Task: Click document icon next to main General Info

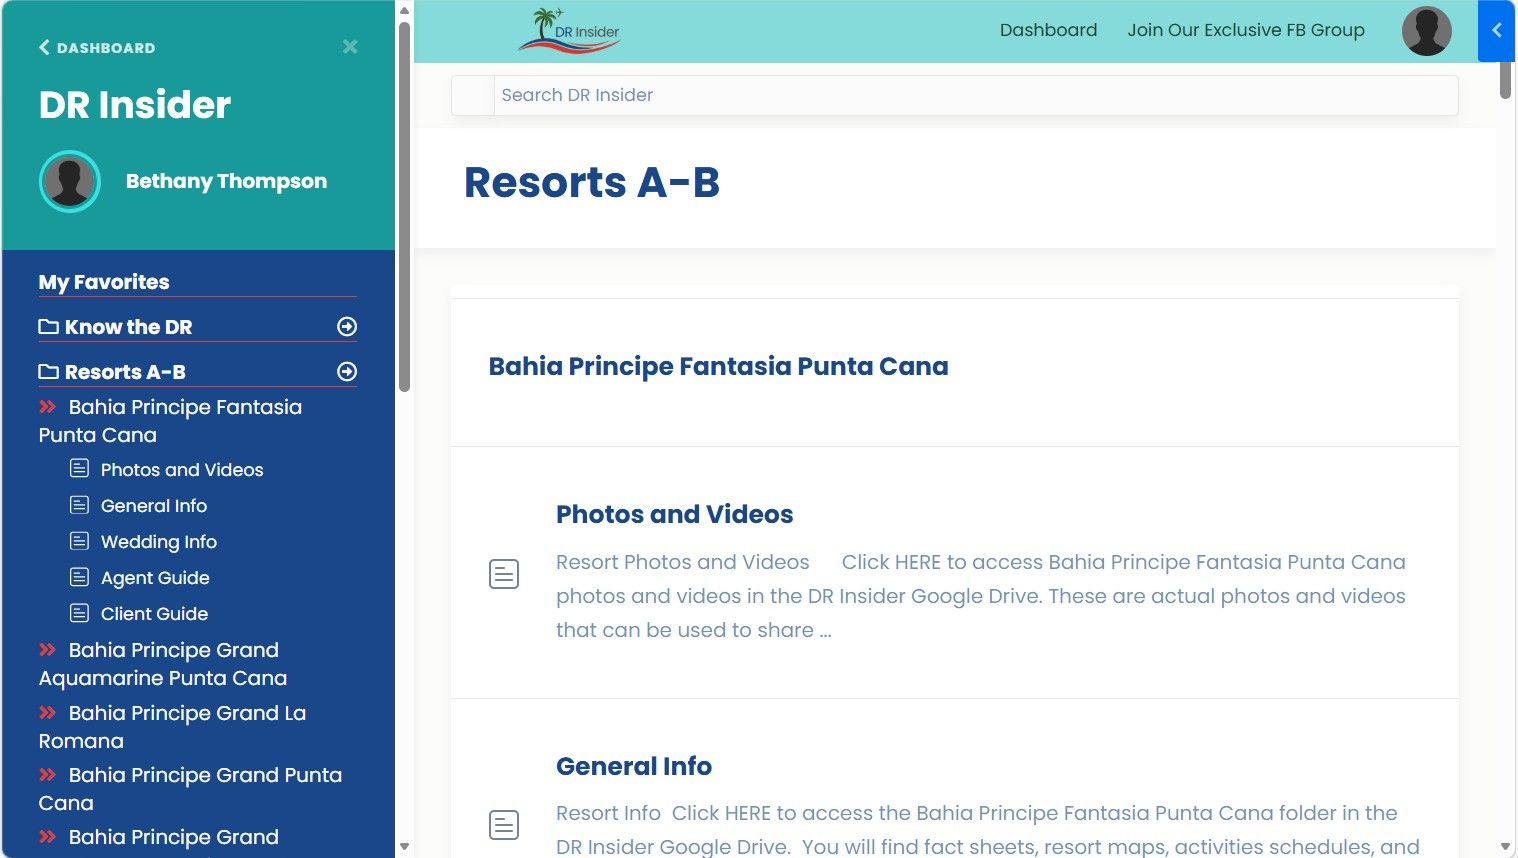Action: click(x=504, y=825)
